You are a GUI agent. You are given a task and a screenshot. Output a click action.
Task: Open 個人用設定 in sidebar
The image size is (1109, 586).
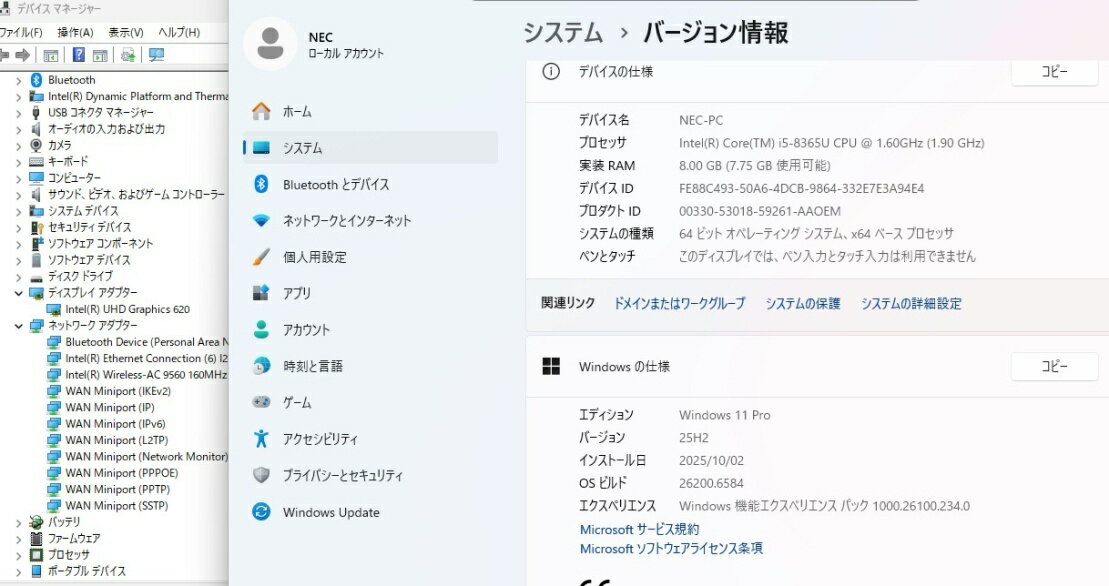pyautogui.click(x=314, y=257)
